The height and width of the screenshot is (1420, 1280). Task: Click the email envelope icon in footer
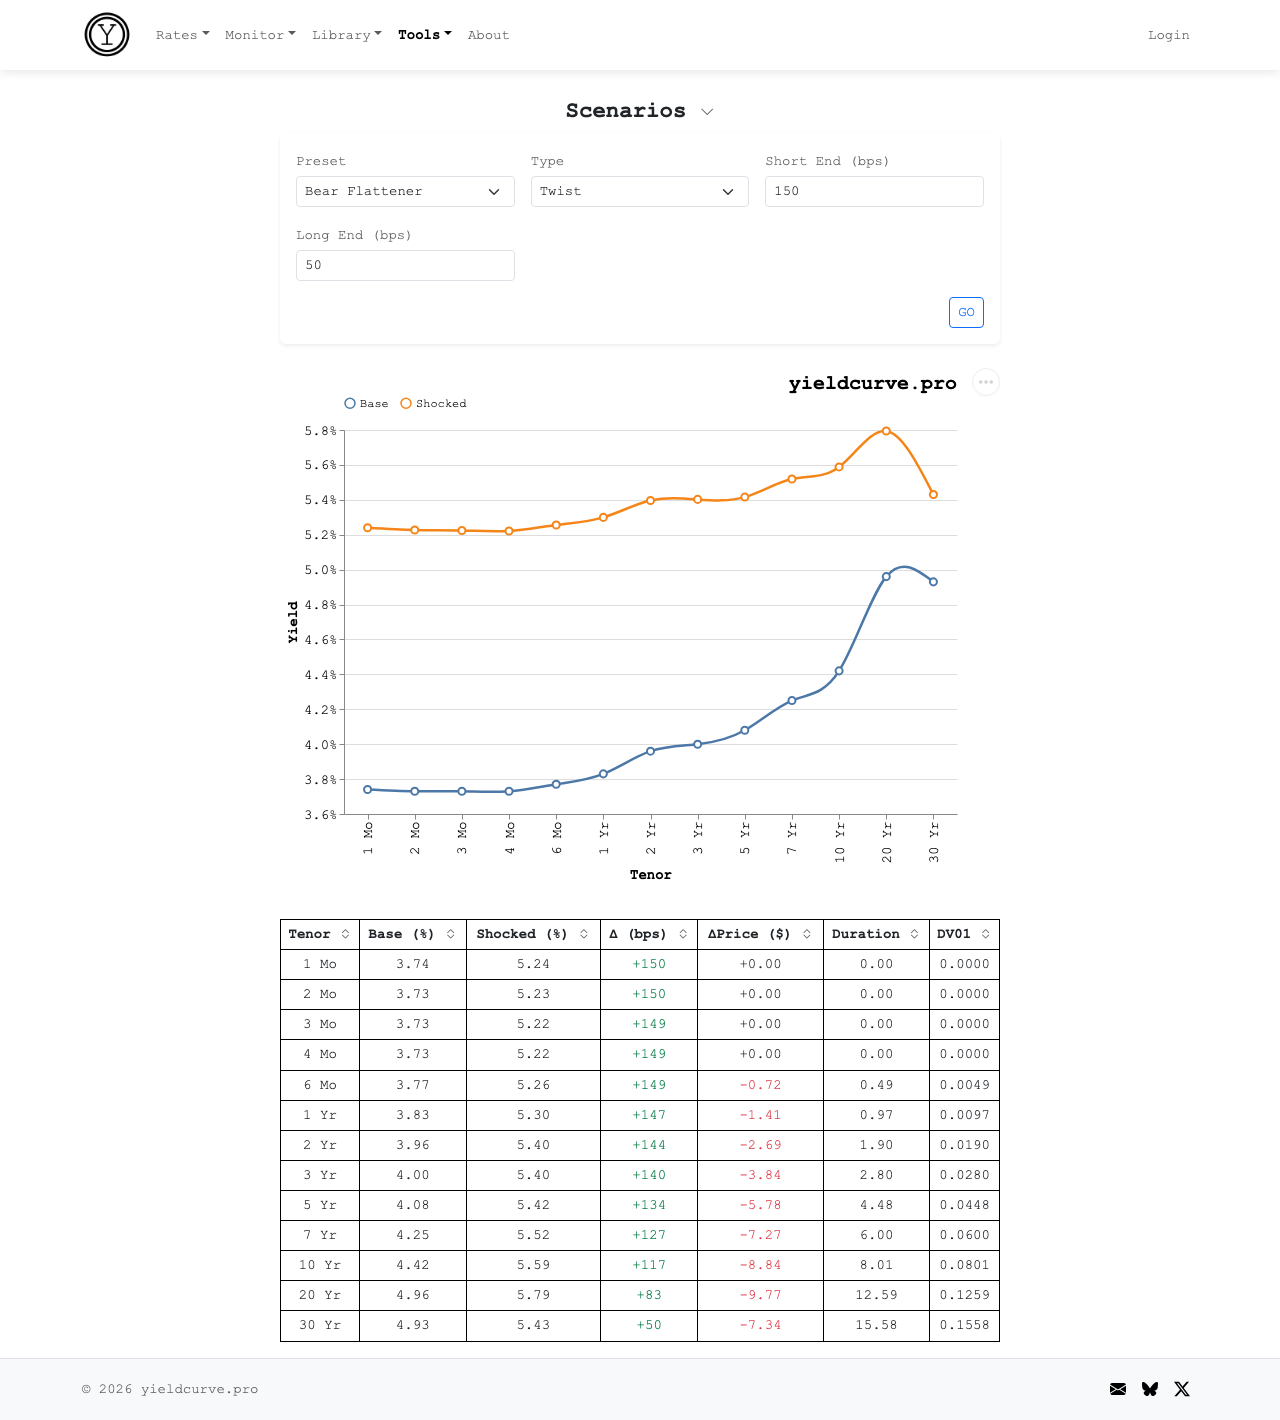(x=1118, y=1389)
